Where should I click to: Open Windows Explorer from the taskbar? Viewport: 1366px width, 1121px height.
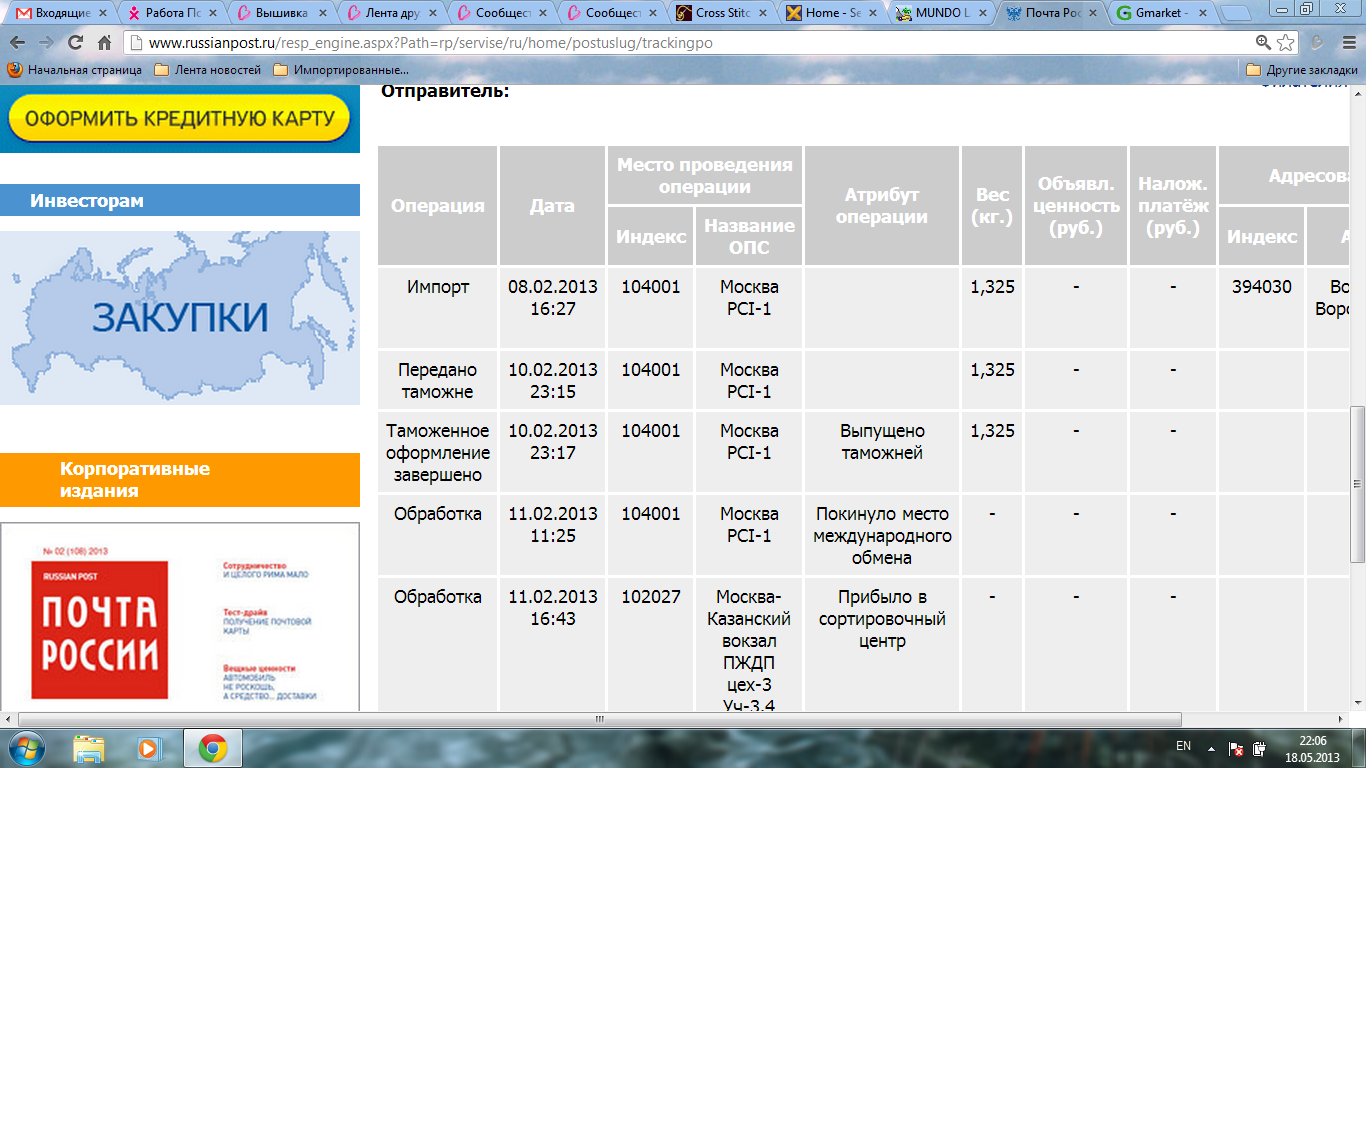pos(89,748)
